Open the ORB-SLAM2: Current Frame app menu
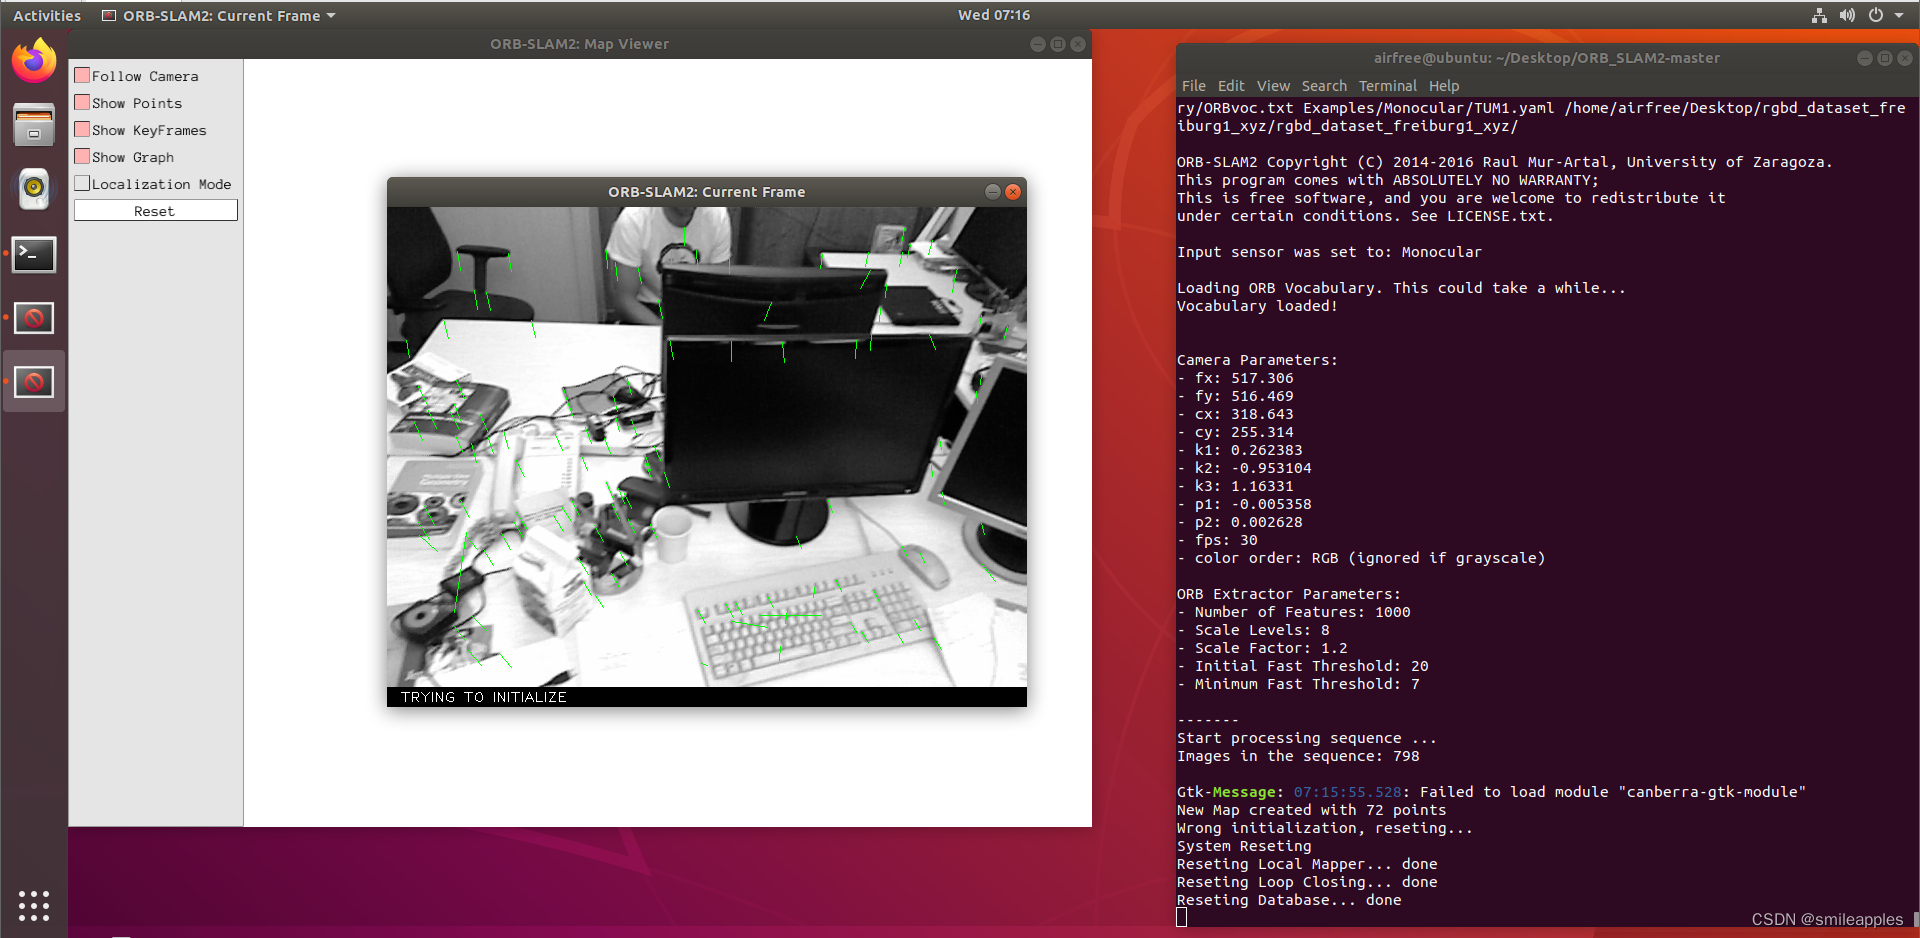This screenshot has height=938, width=1920. pos(219,15)
